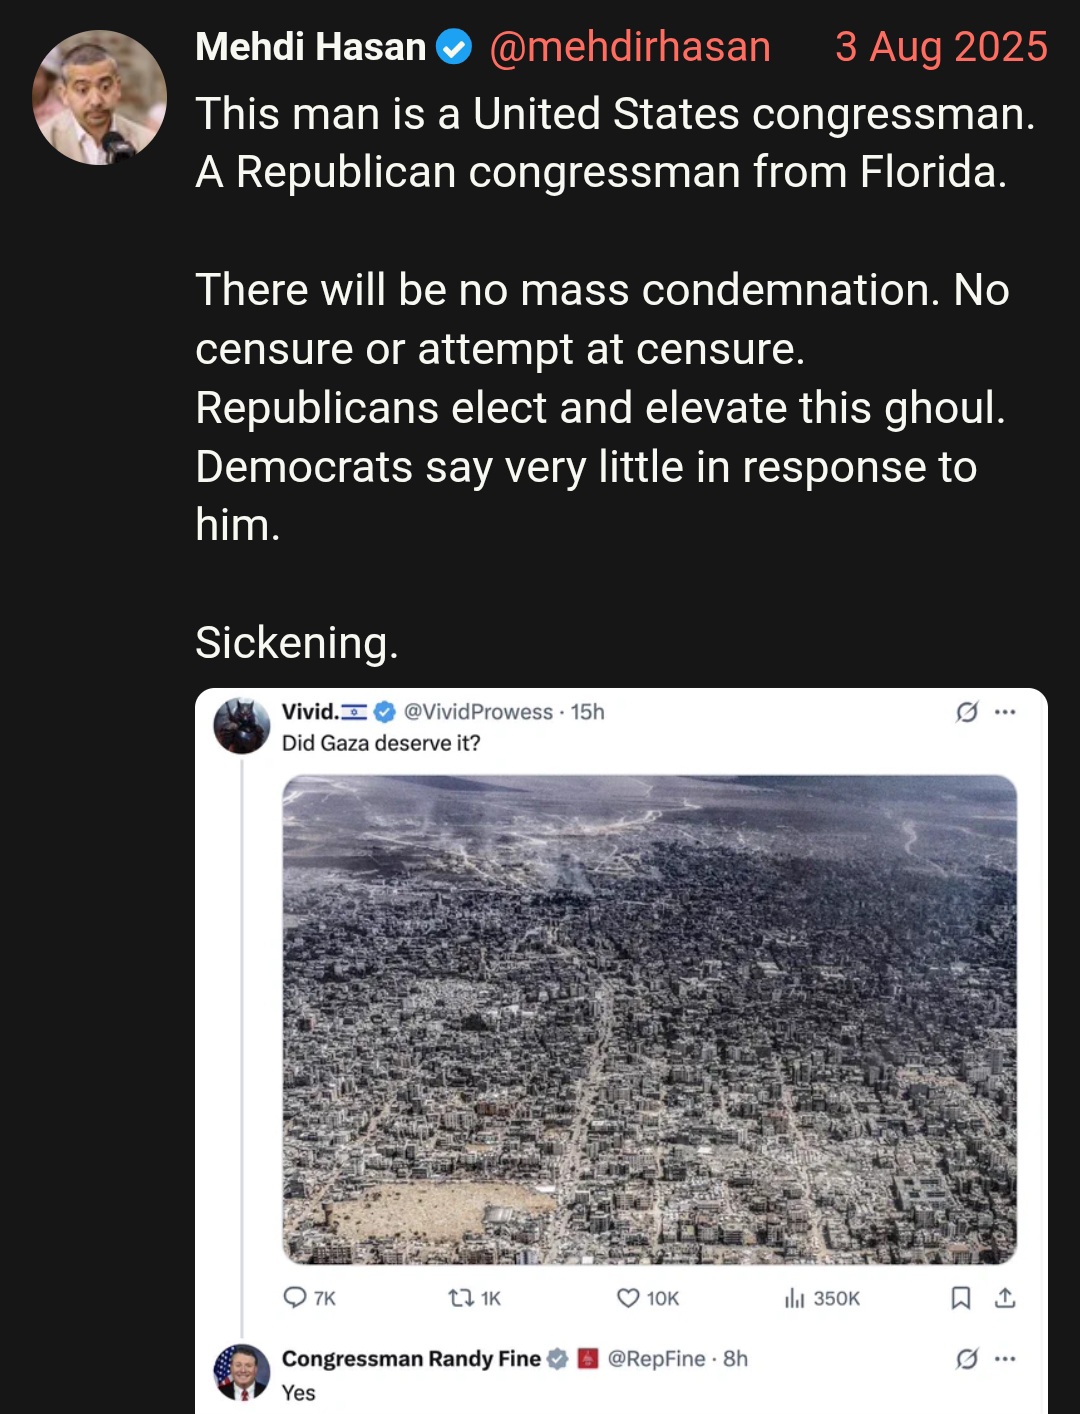Click the share icon on Vivid's post
Screen dimensions: 1080x1414
[1005, 1298]
